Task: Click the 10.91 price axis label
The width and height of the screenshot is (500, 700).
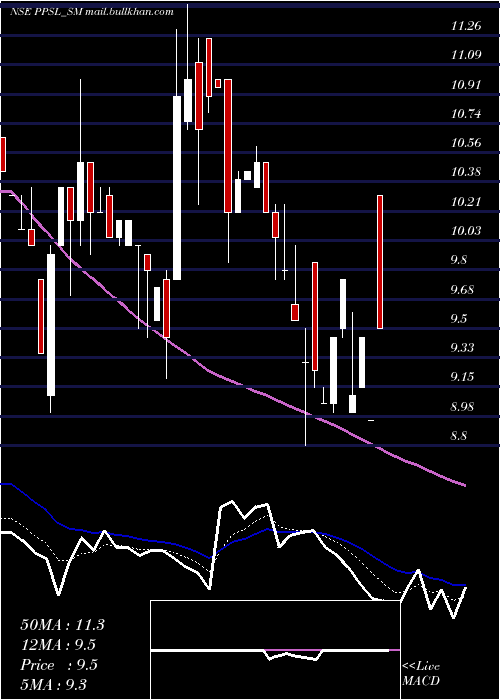Action: [466, 85]
